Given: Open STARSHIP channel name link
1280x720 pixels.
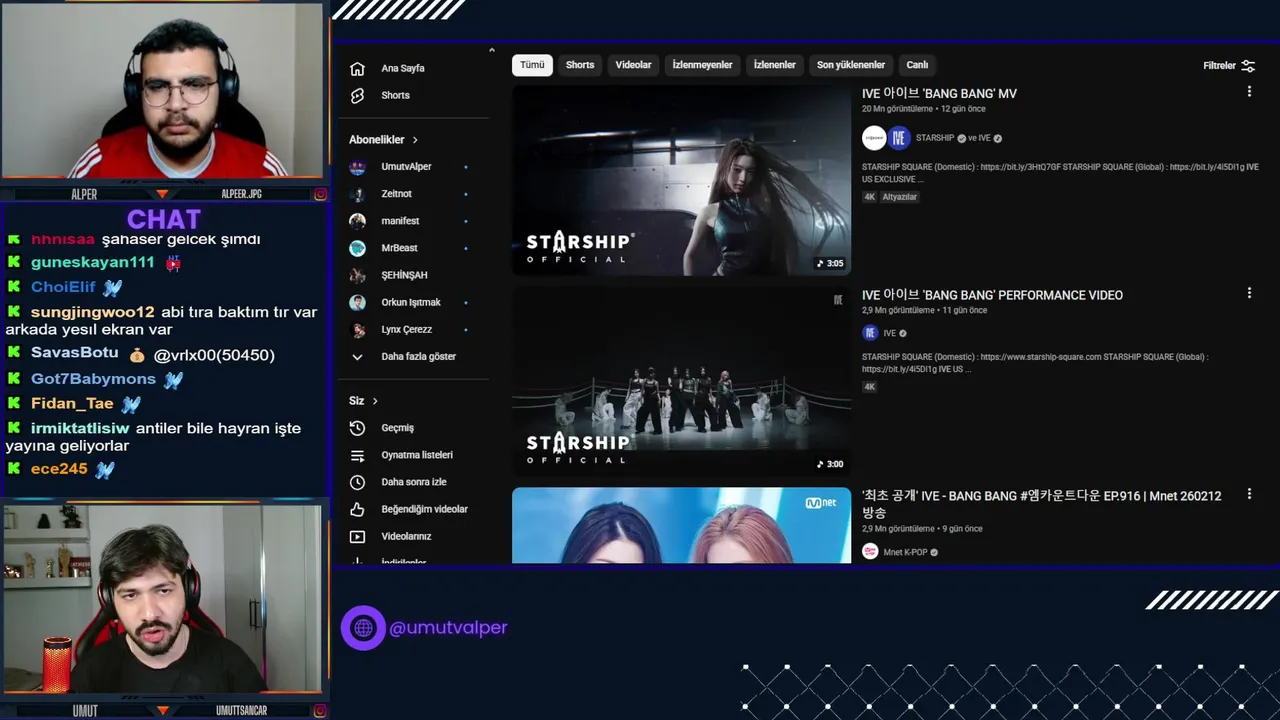Looking at the screenshot, I should (x=935, y=138).
